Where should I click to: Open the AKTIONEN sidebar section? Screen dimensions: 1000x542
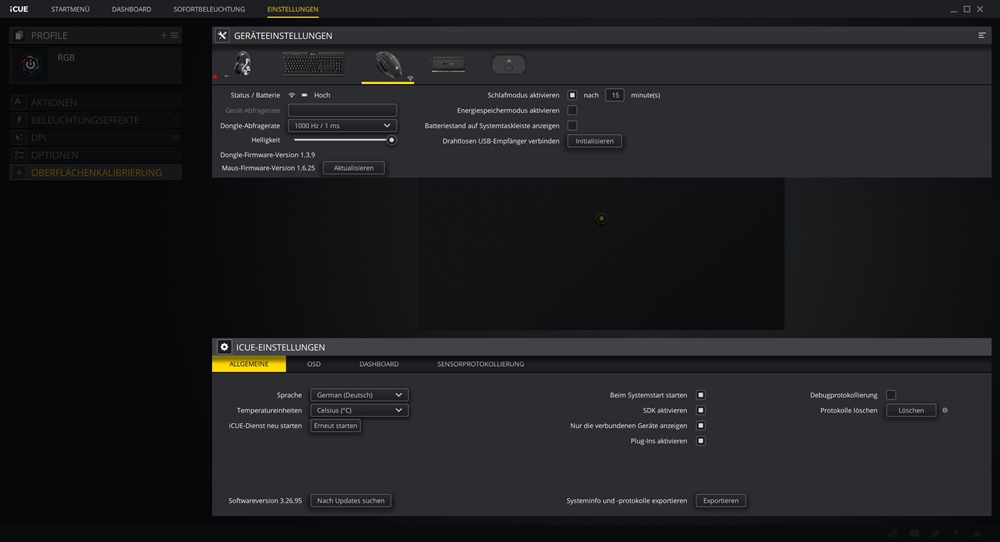(96, 102)
